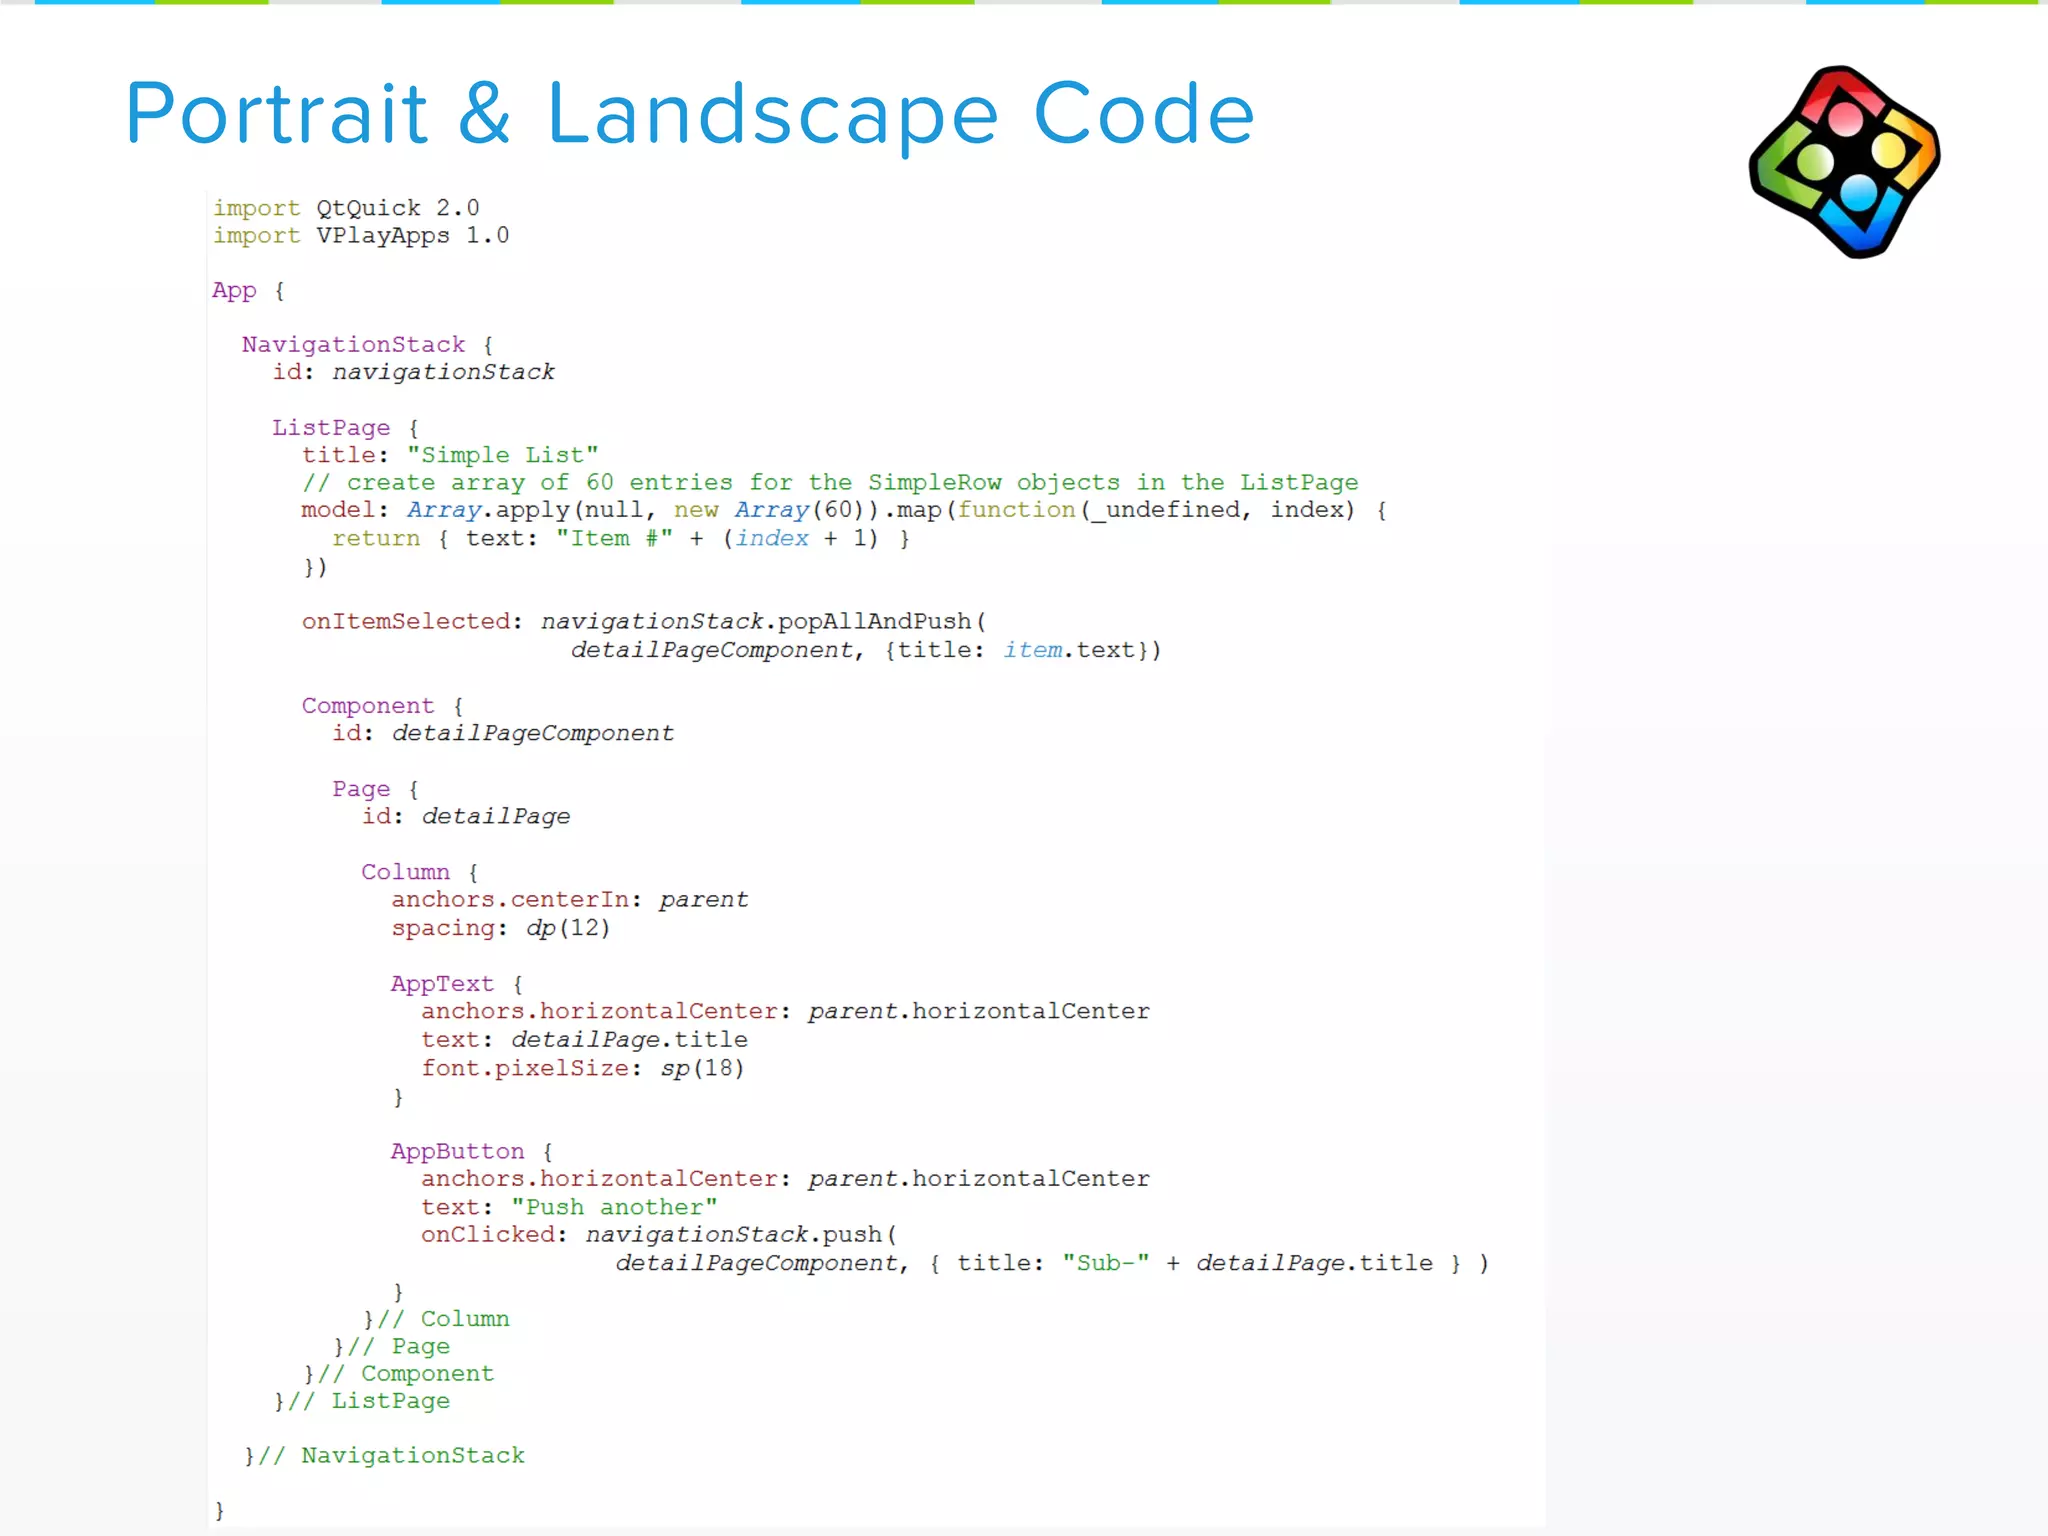2048x1536 pixels.
Task: Click the colorful V-Play logo icon
Action: point(1845,162)
